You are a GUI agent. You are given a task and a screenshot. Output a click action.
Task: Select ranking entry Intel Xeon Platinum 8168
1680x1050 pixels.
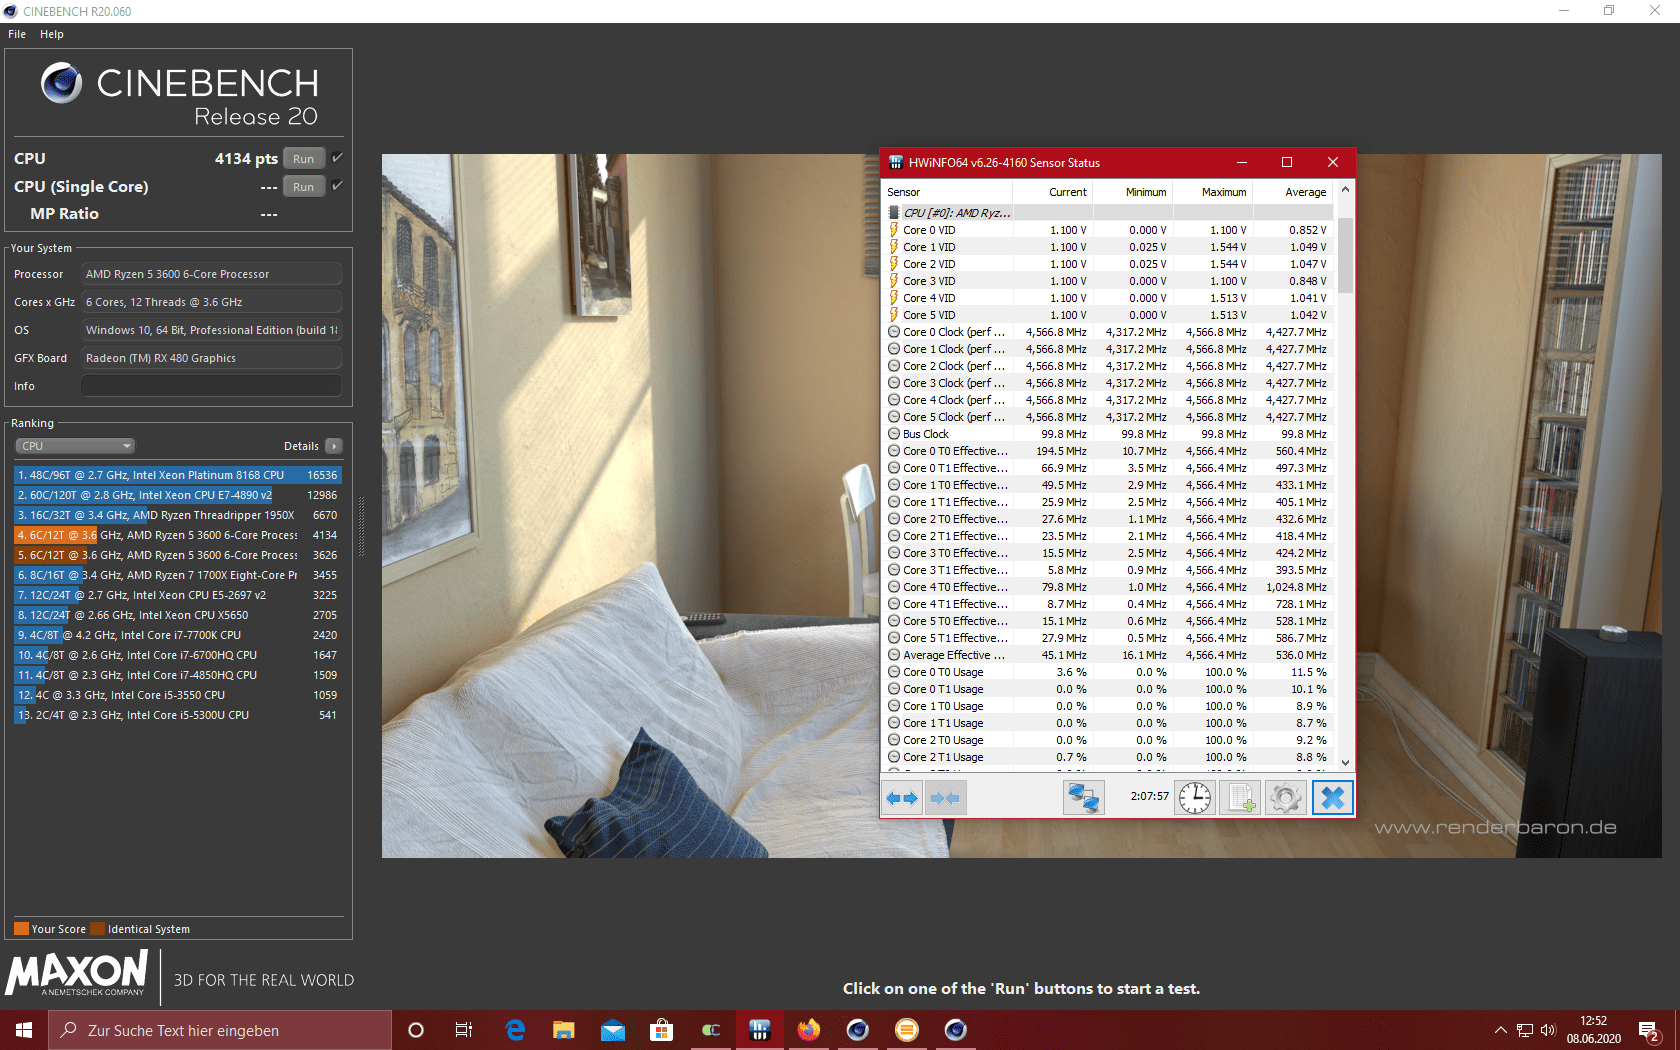pos(177,475)
